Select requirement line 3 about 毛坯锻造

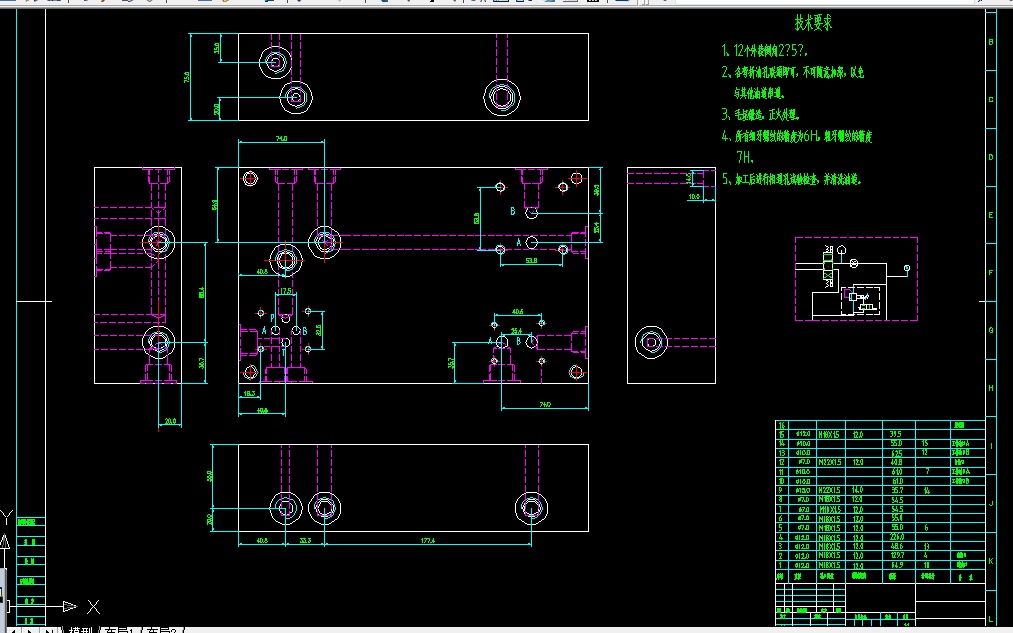[x=760, y=115]
